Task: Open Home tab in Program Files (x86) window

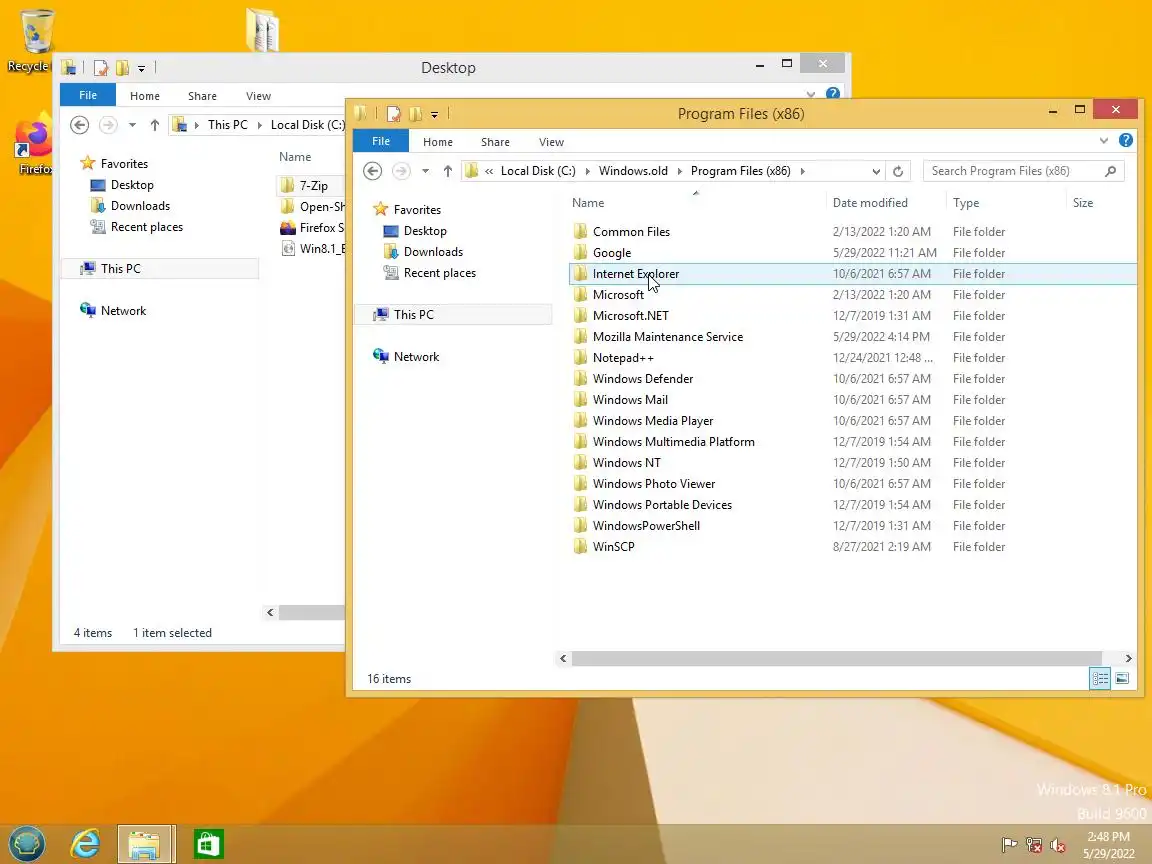Action: (x=438, y=142)
